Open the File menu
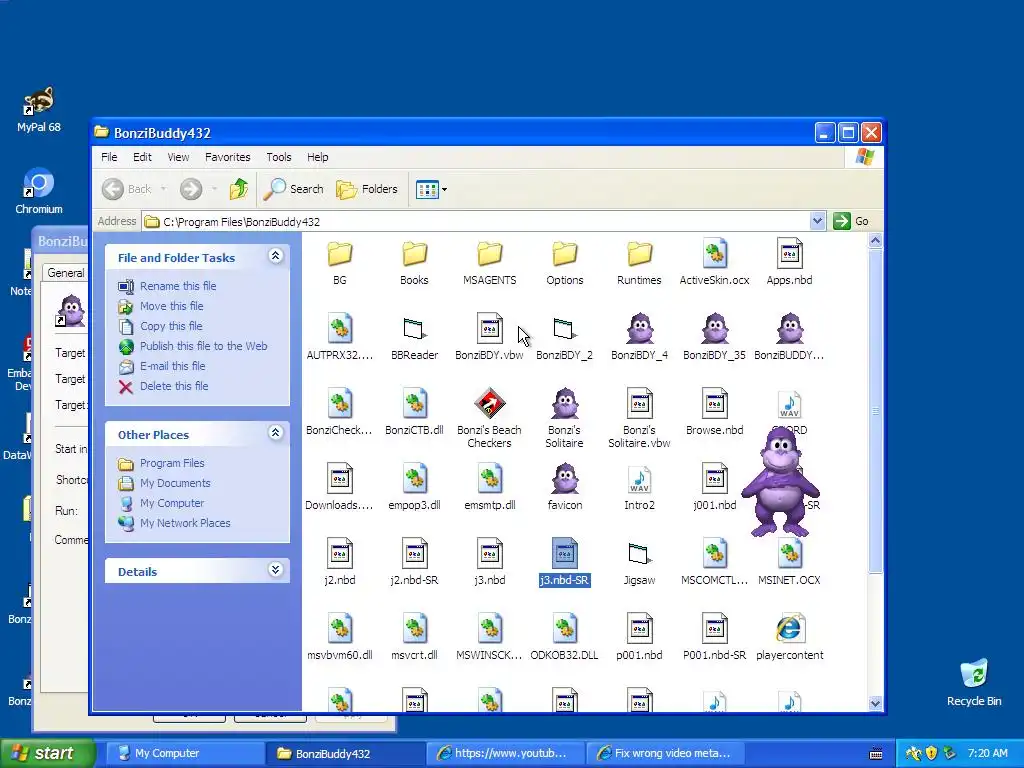 click(x=109, y=157)
